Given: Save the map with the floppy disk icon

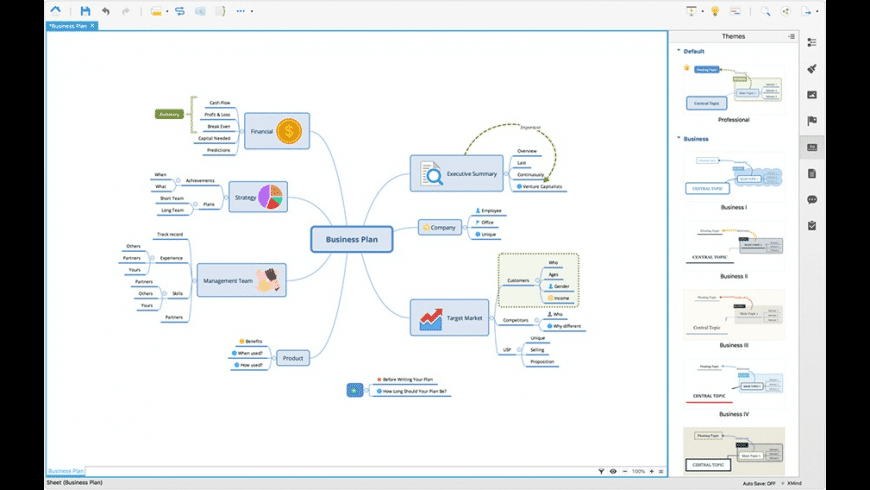Looking at the screenshot, I should pos(85,11).
